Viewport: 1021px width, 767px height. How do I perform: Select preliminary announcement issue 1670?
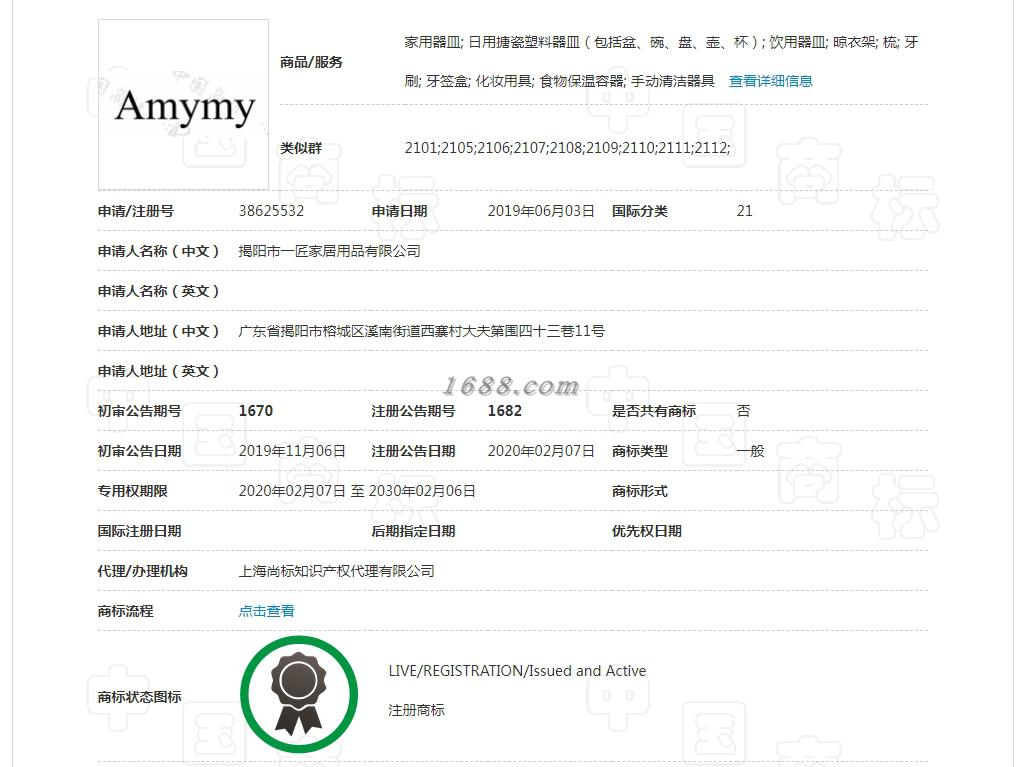click(256, 411)
